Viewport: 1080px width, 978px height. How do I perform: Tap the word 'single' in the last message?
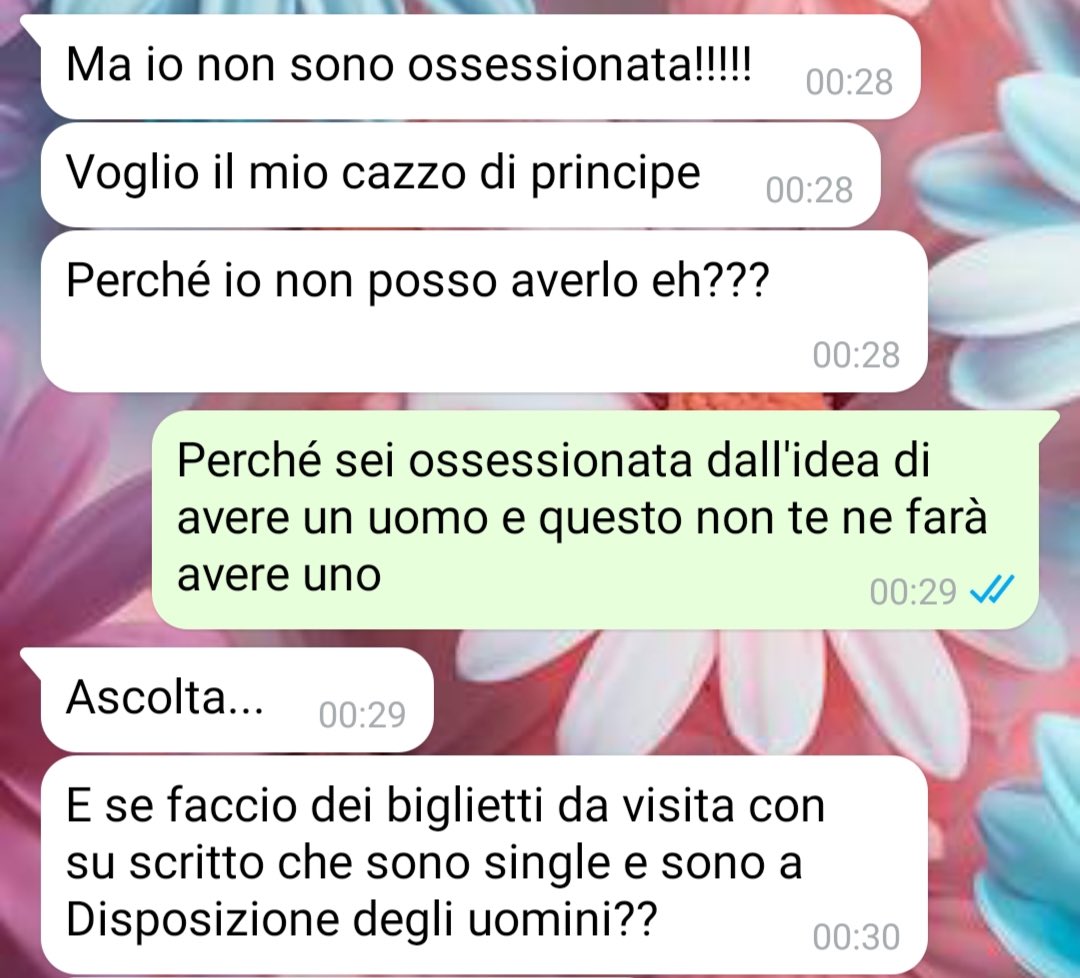(x=548, y=864)
